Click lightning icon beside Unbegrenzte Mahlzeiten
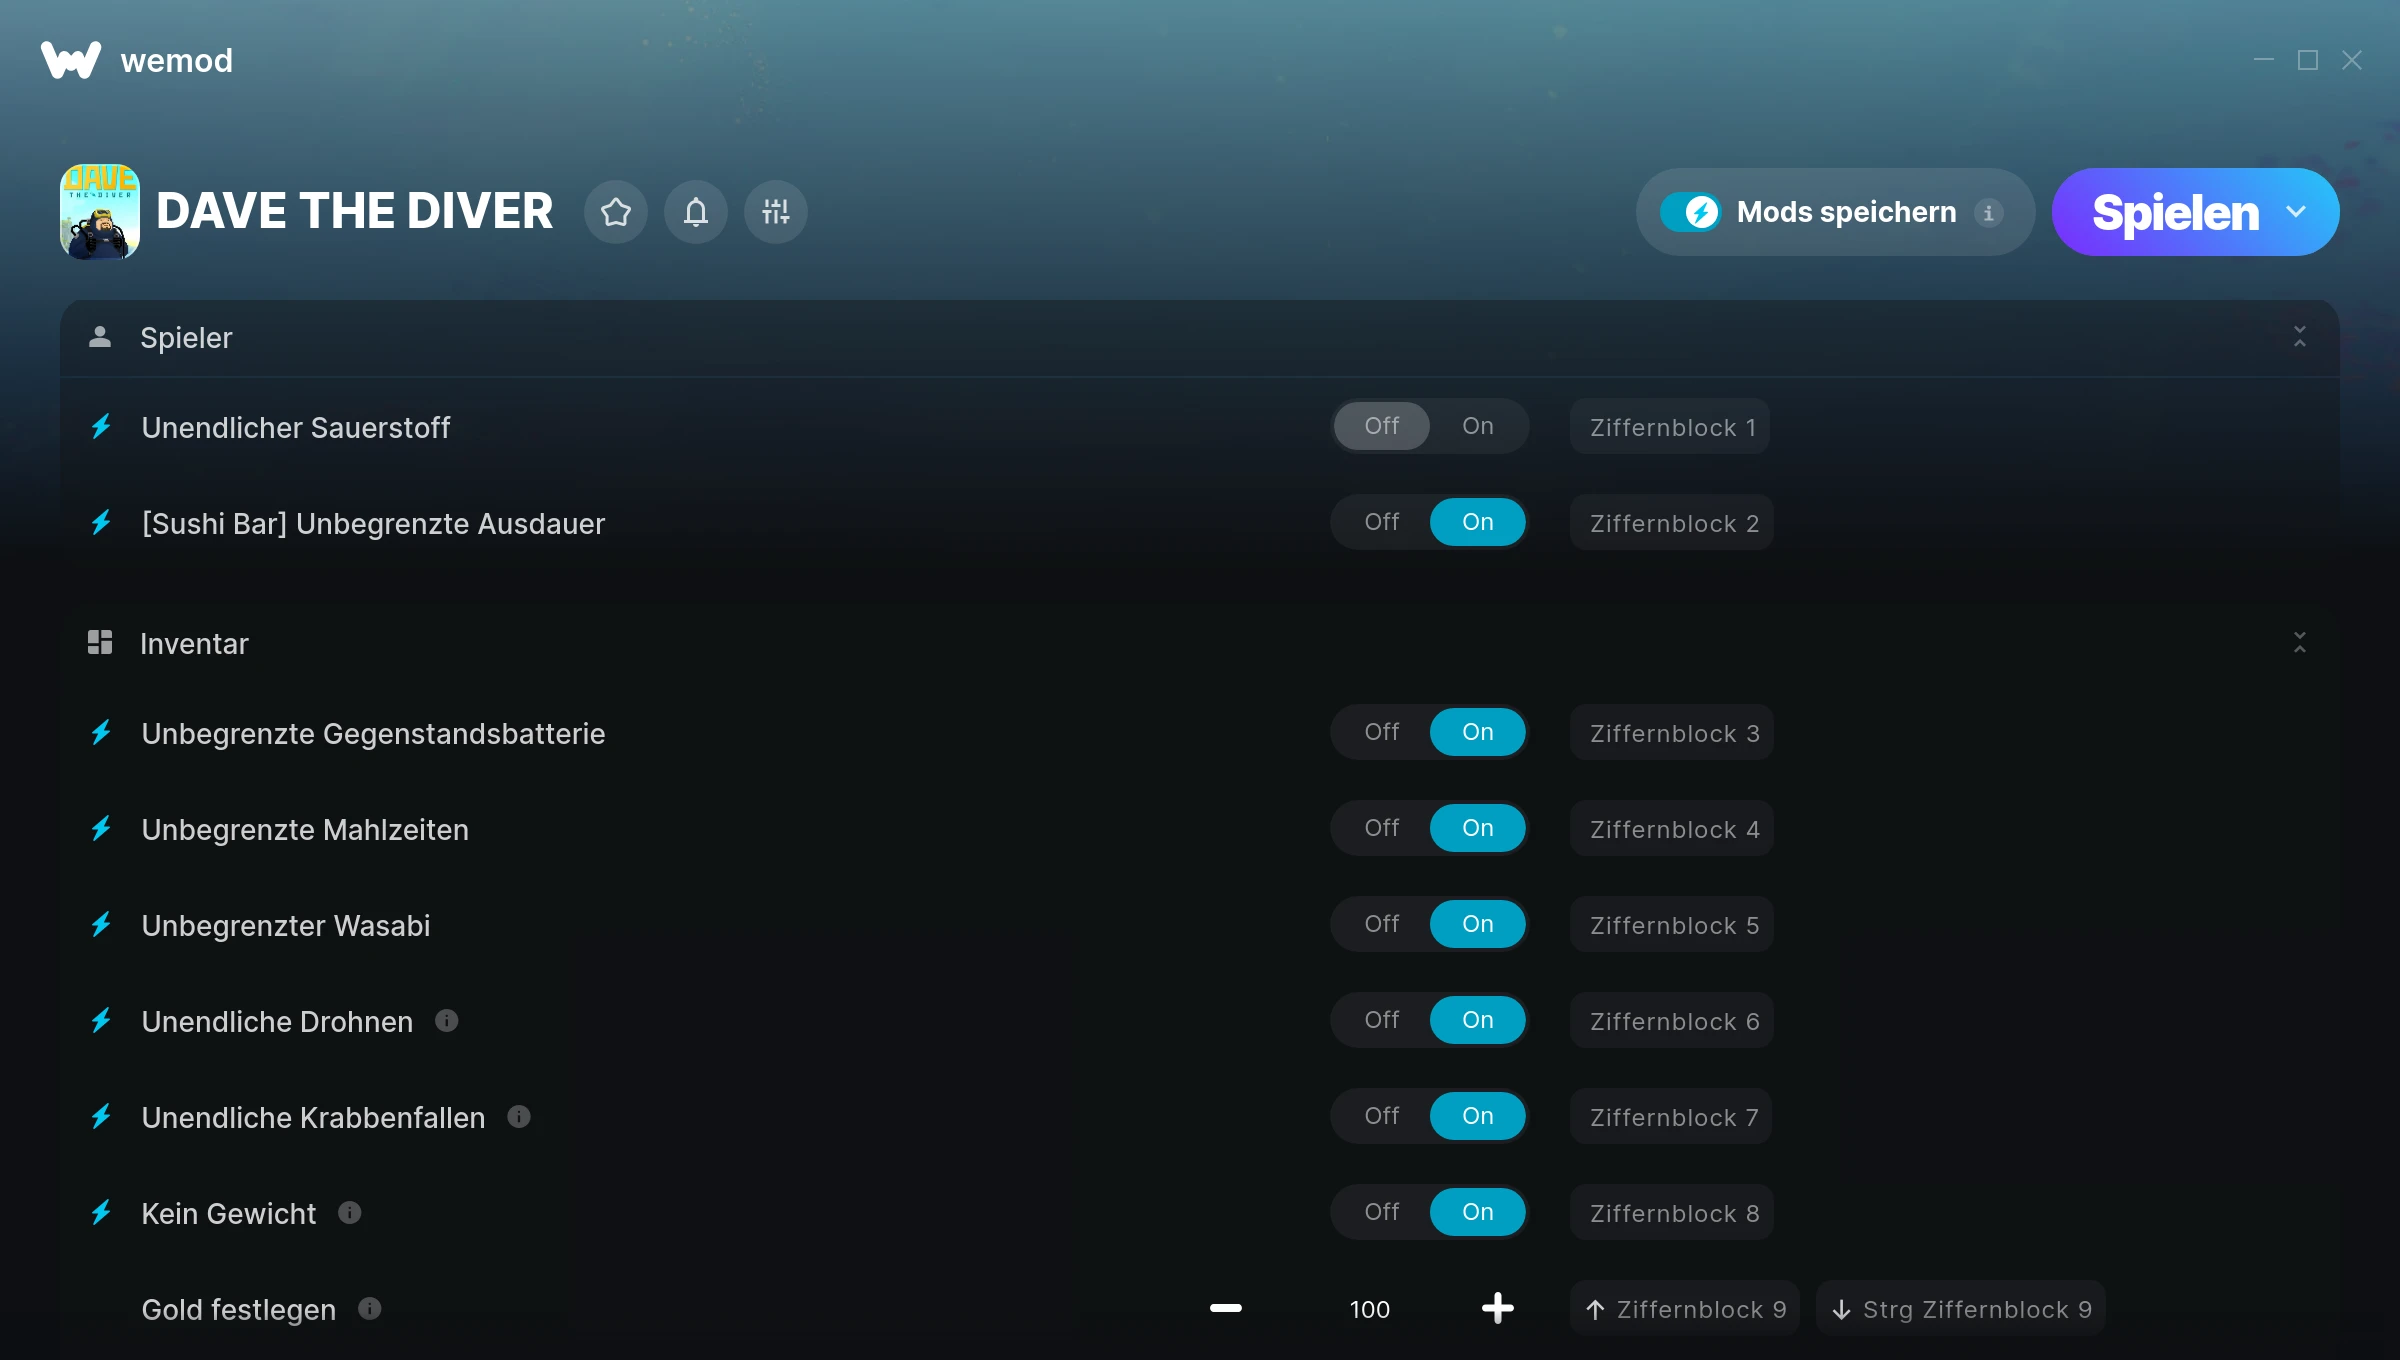The width and height of the screenshot is (2400, 1360). coord(101,829)
